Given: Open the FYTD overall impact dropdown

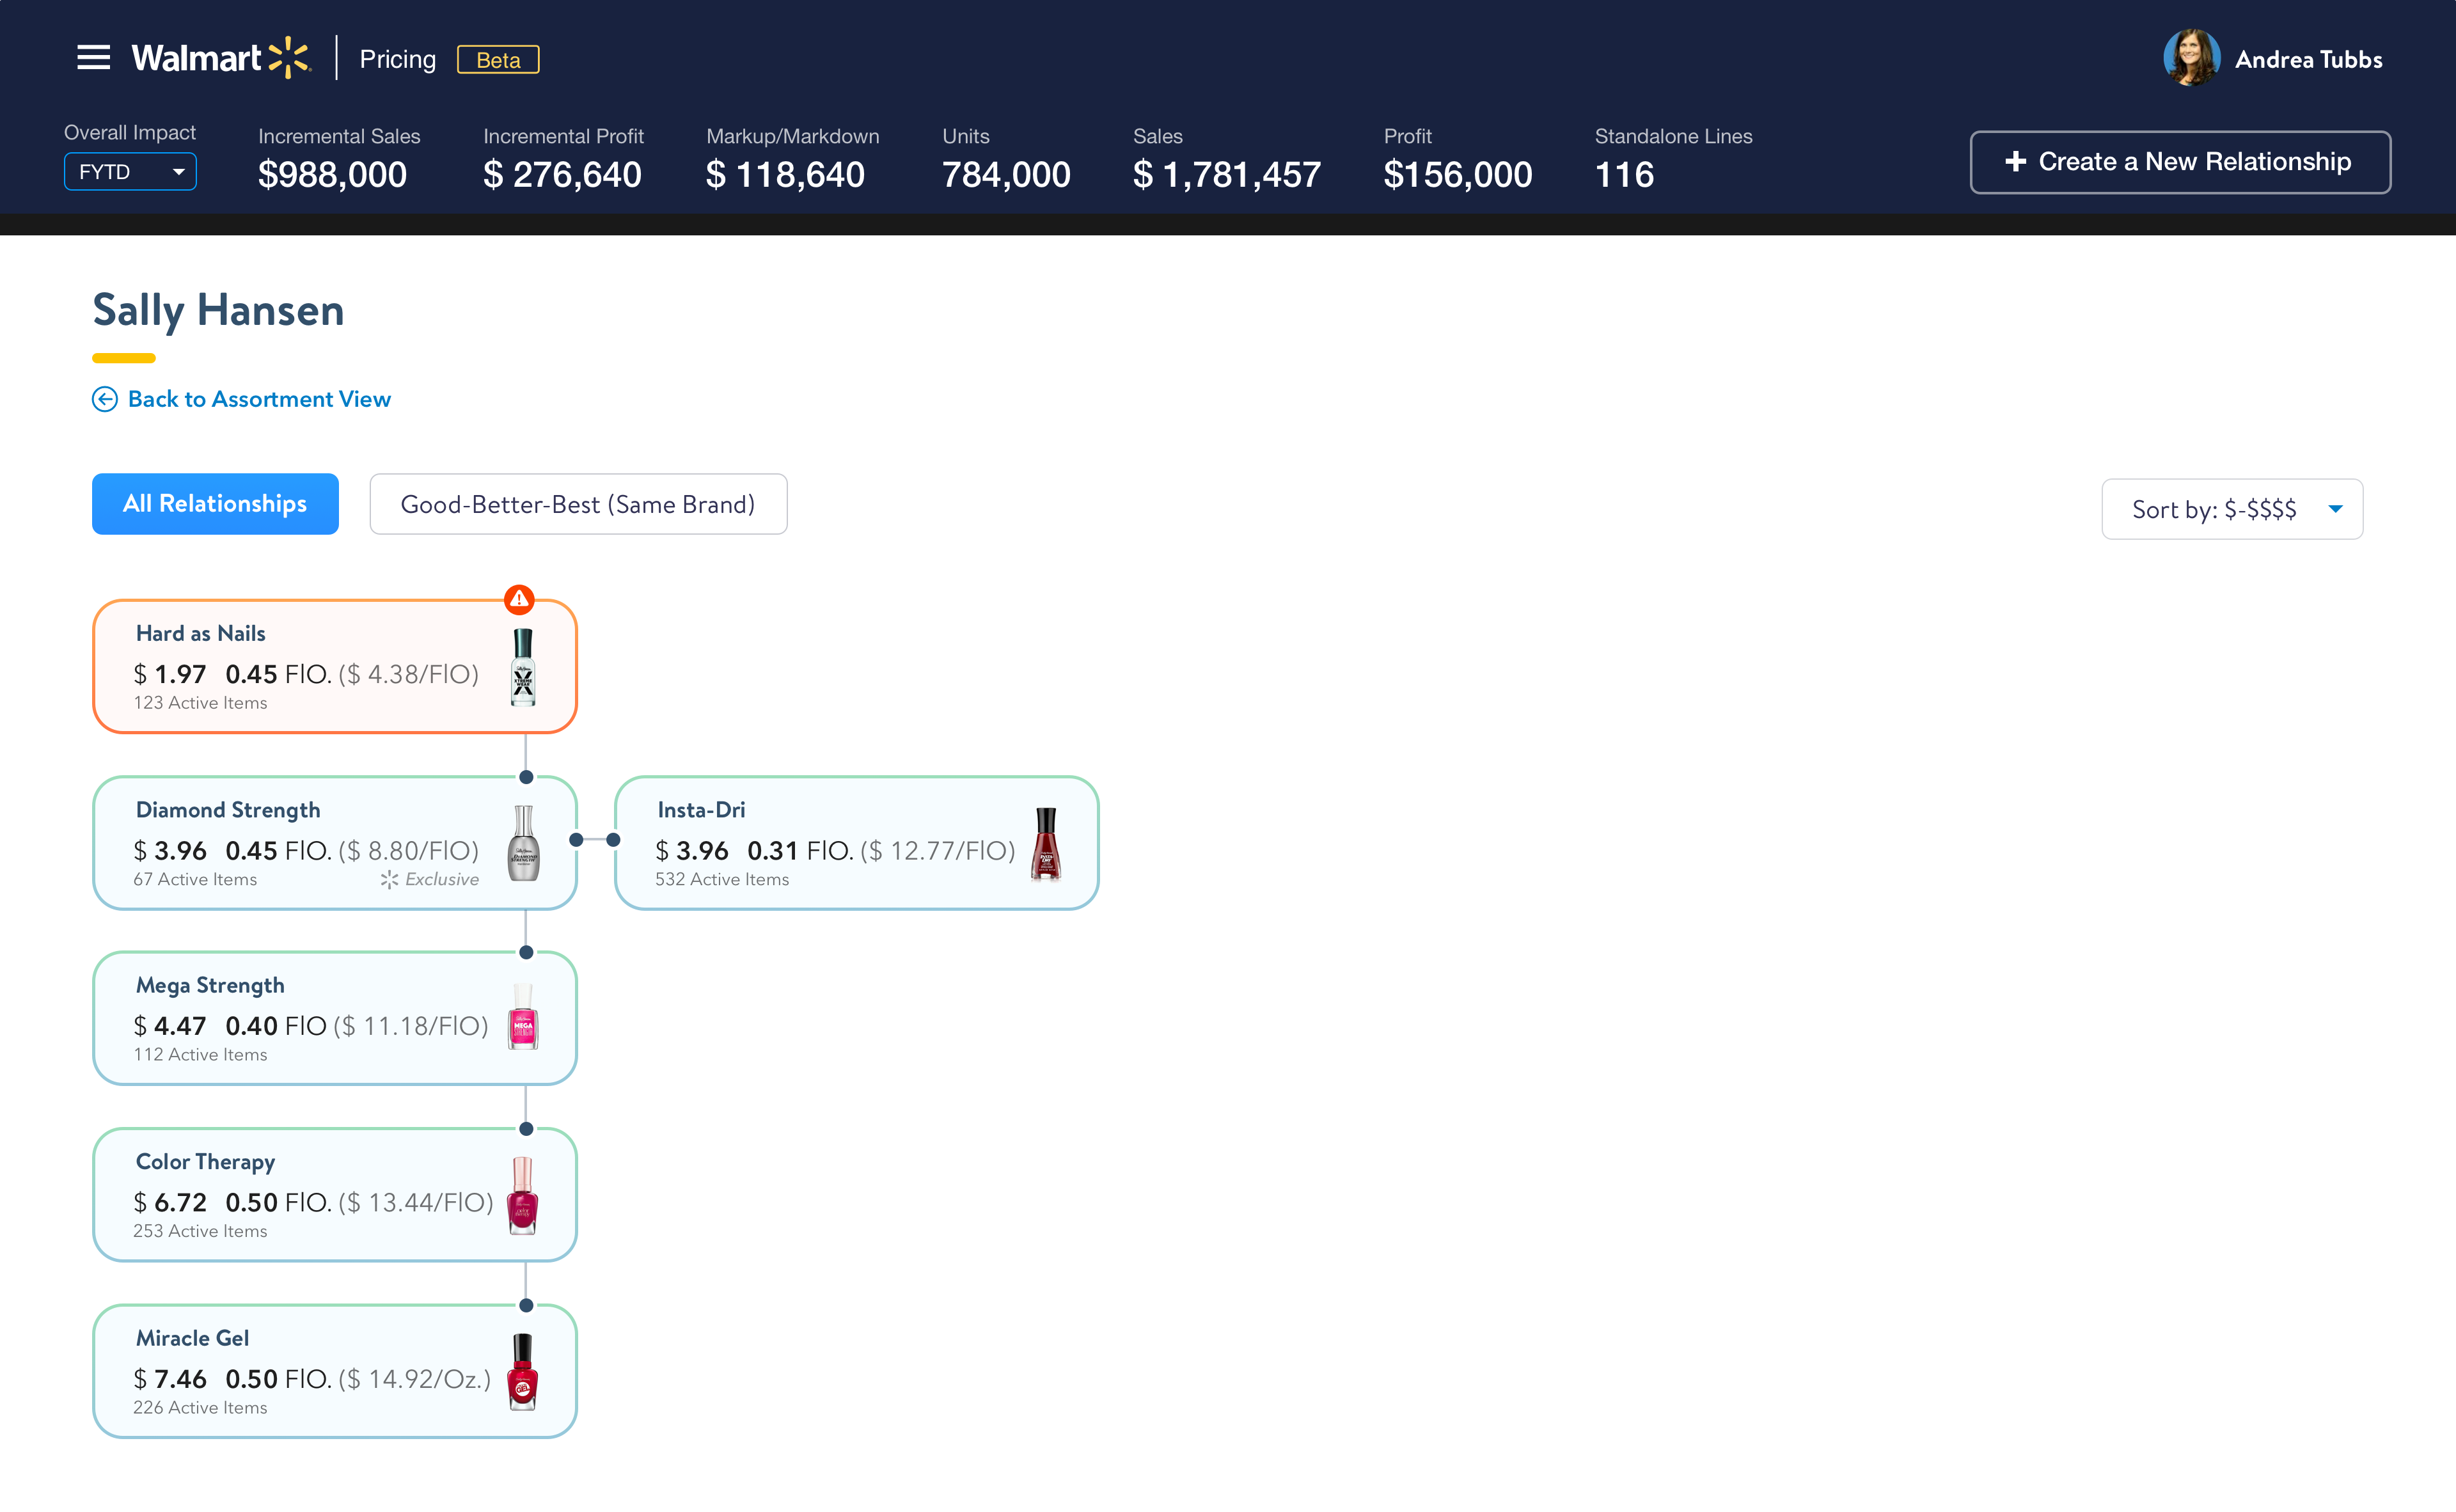Looking at the screenshot, I should point(130,171).
